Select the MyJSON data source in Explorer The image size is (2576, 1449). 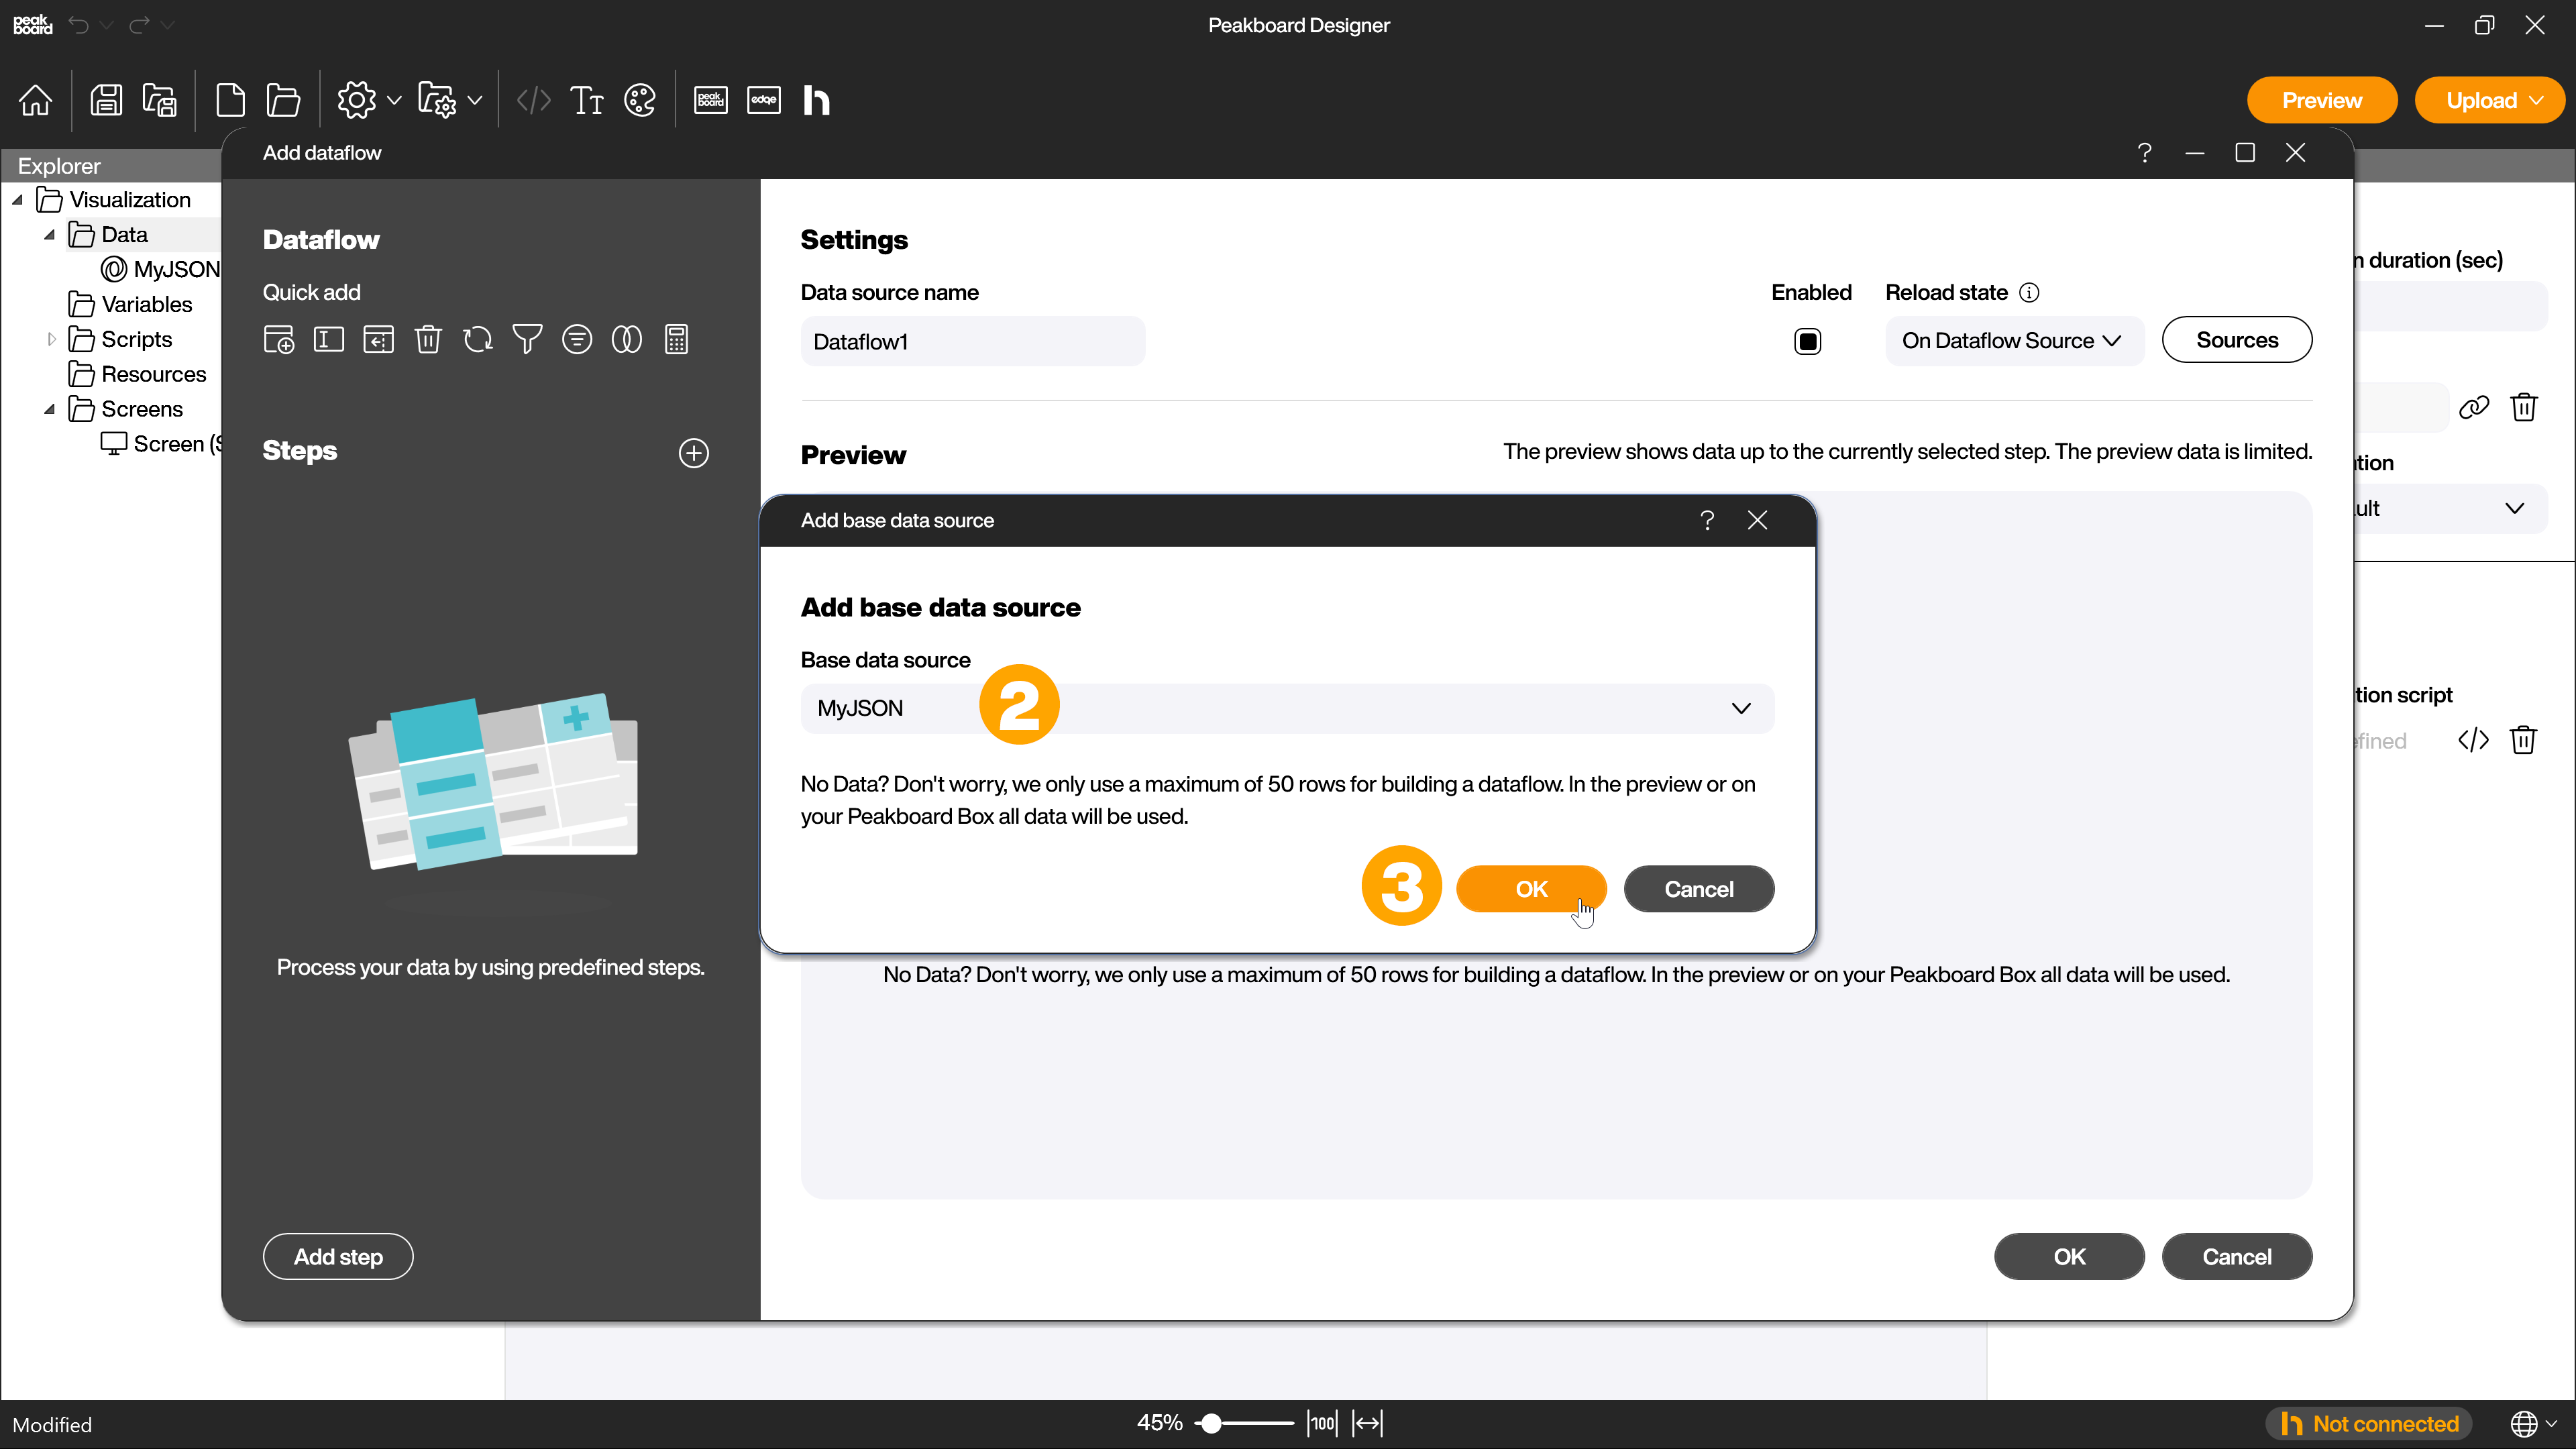pyautogui.click(x=160, y=269)
